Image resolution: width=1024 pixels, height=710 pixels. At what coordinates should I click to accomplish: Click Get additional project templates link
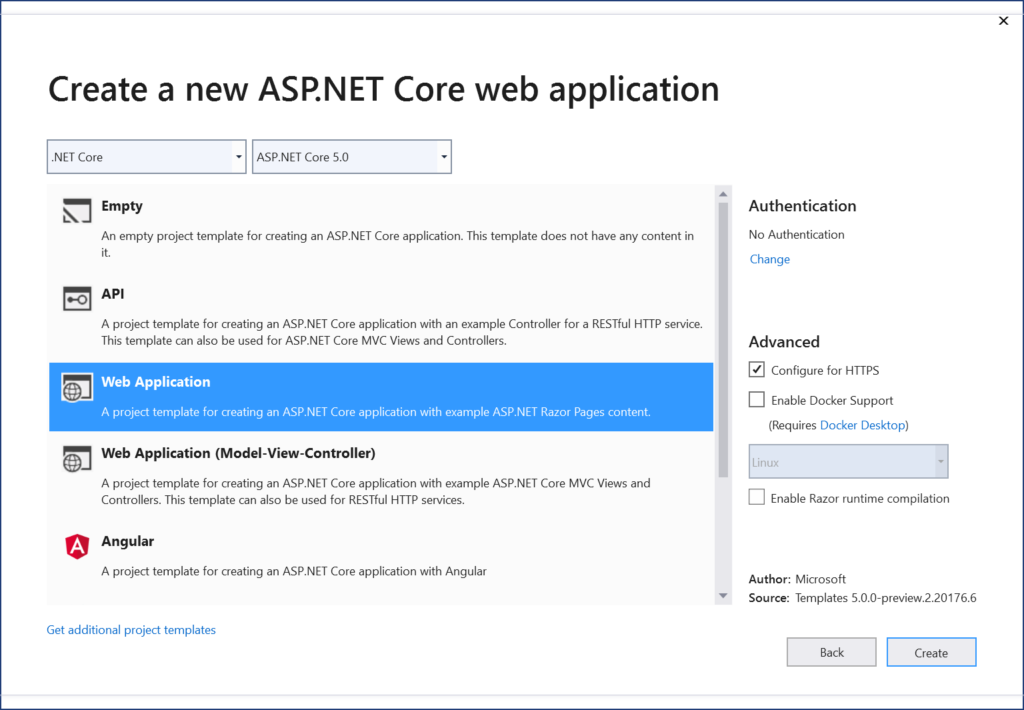[x=131, y=630]
